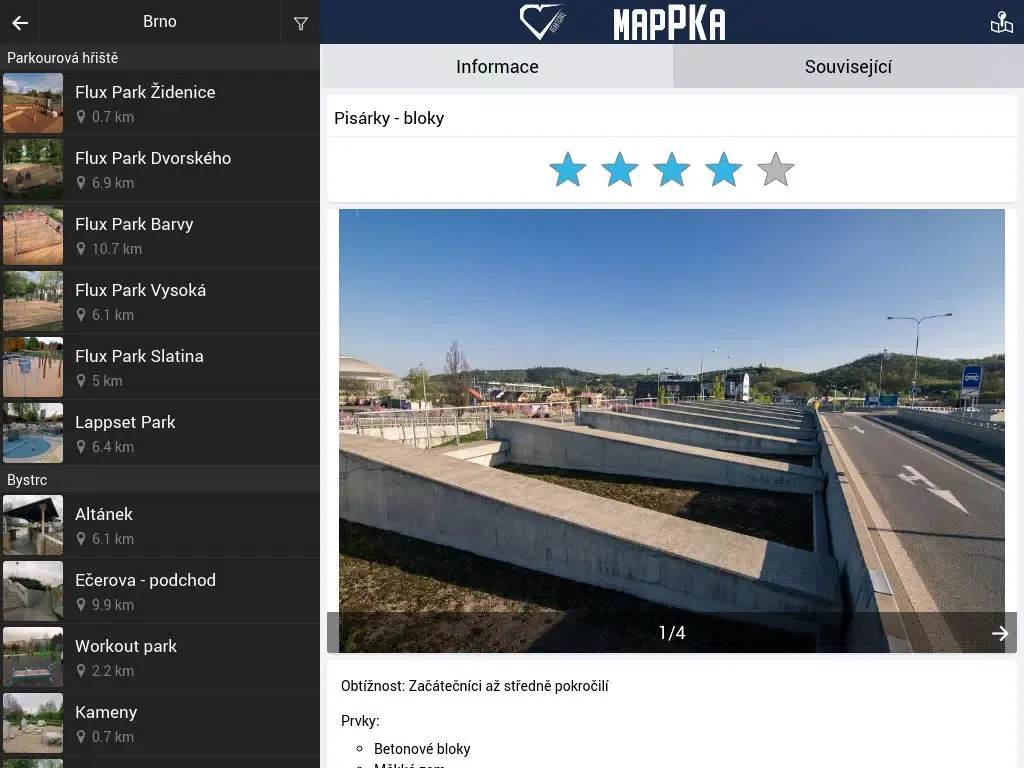Viewport: 1024px width, 768px height.
Task: Go back using the arrow icon
Action: tap(20, 23)
